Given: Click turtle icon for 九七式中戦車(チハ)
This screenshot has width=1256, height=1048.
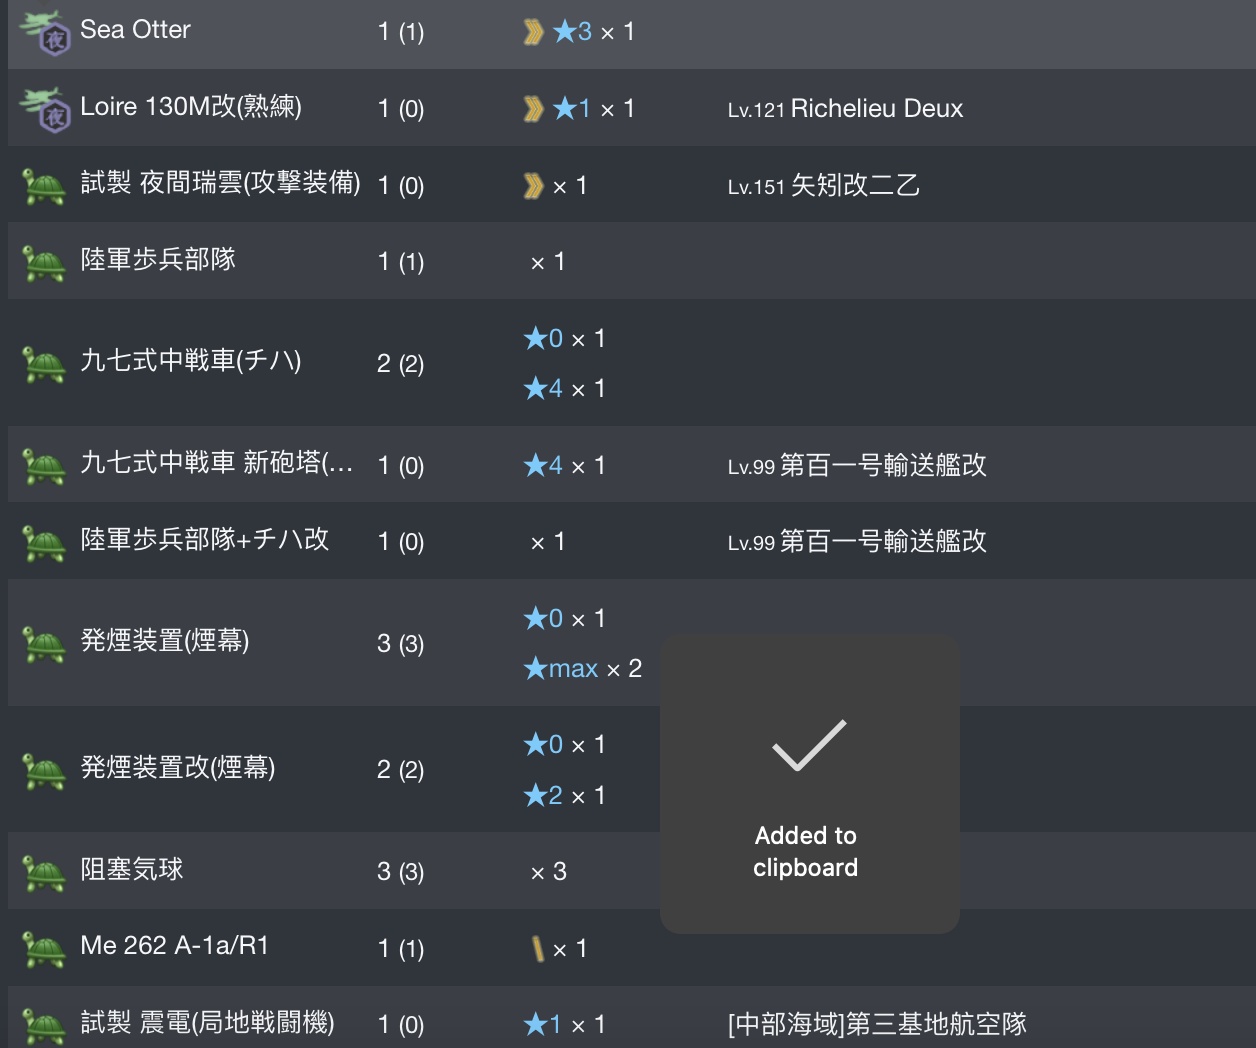Looking at the screenshot, I should click(44, 364).
